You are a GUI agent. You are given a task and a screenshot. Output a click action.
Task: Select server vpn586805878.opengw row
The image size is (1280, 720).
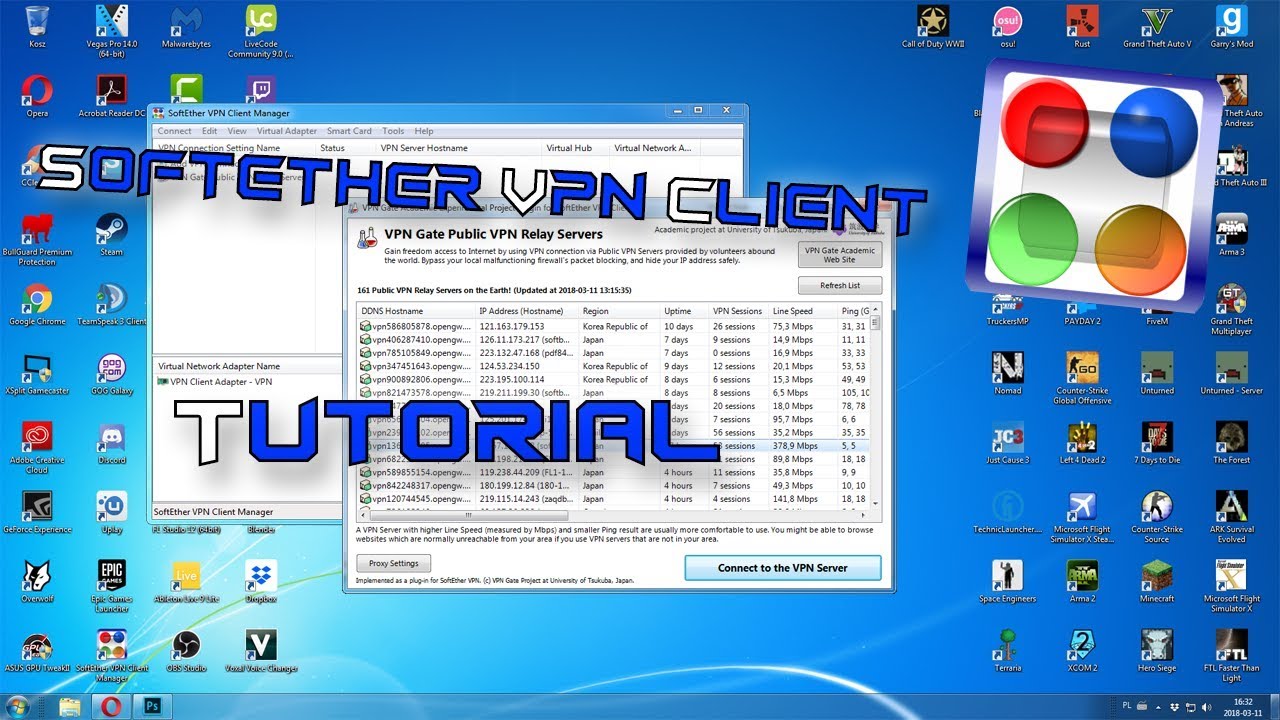(x=614, y=326)
